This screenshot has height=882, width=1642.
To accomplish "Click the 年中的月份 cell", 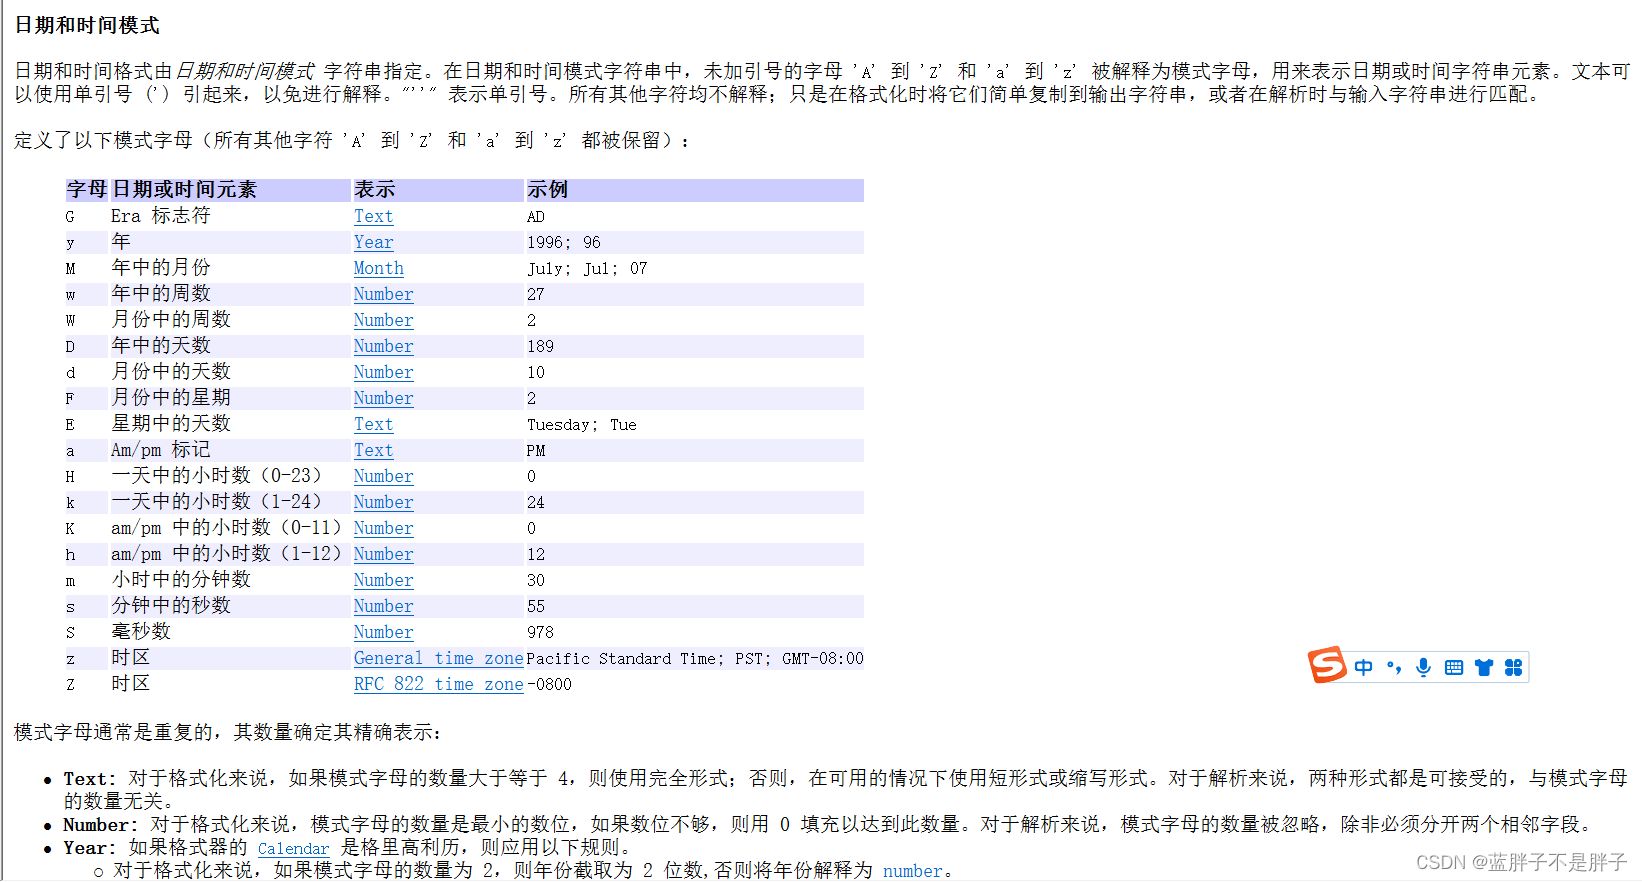I will pyautogui.click(x=161, y=268).
